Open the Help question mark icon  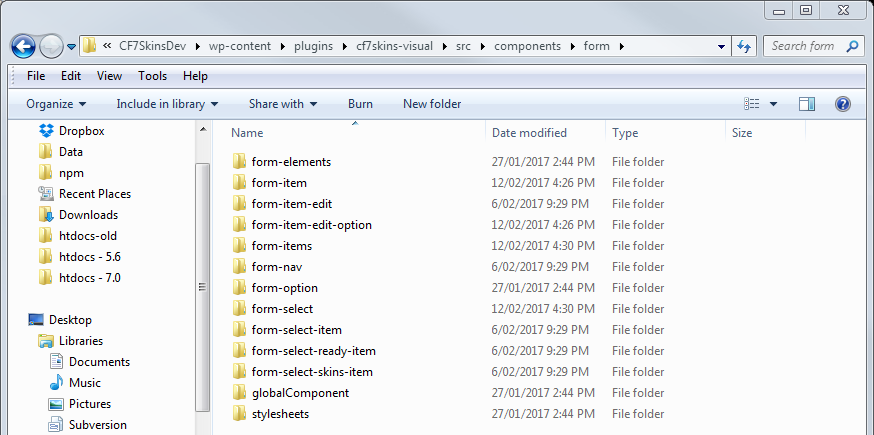842,104
